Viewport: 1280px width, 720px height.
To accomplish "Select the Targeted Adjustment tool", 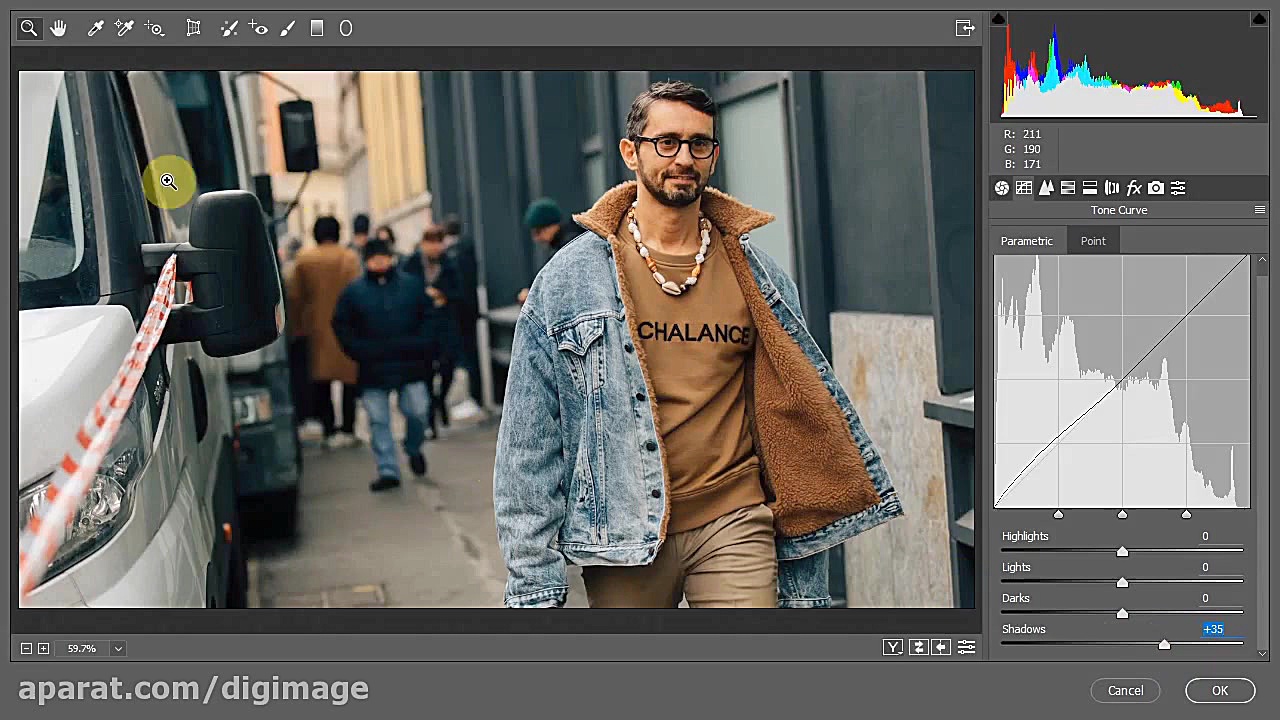I will 154,29.
